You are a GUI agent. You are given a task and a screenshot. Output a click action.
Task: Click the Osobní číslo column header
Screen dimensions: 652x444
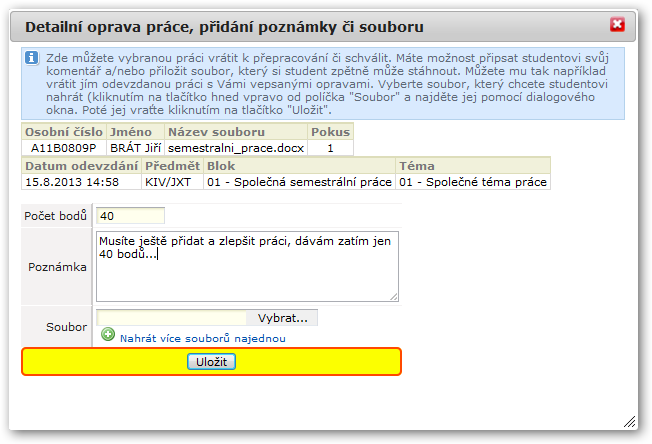64,132
